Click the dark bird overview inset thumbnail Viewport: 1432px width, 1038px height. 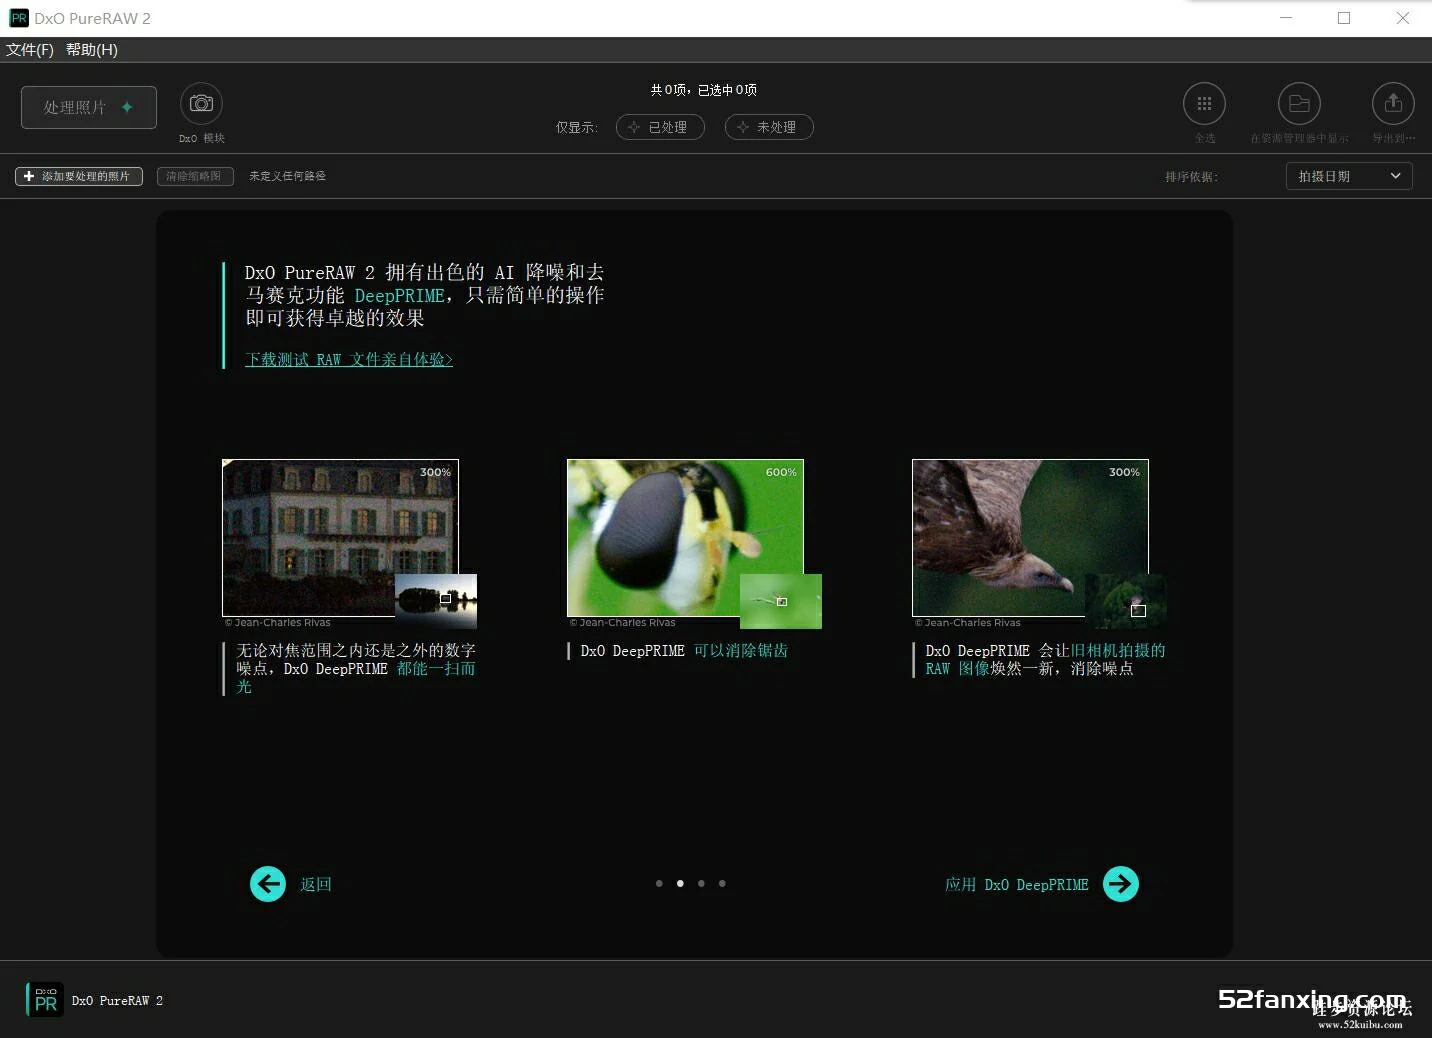(1126, 601)
